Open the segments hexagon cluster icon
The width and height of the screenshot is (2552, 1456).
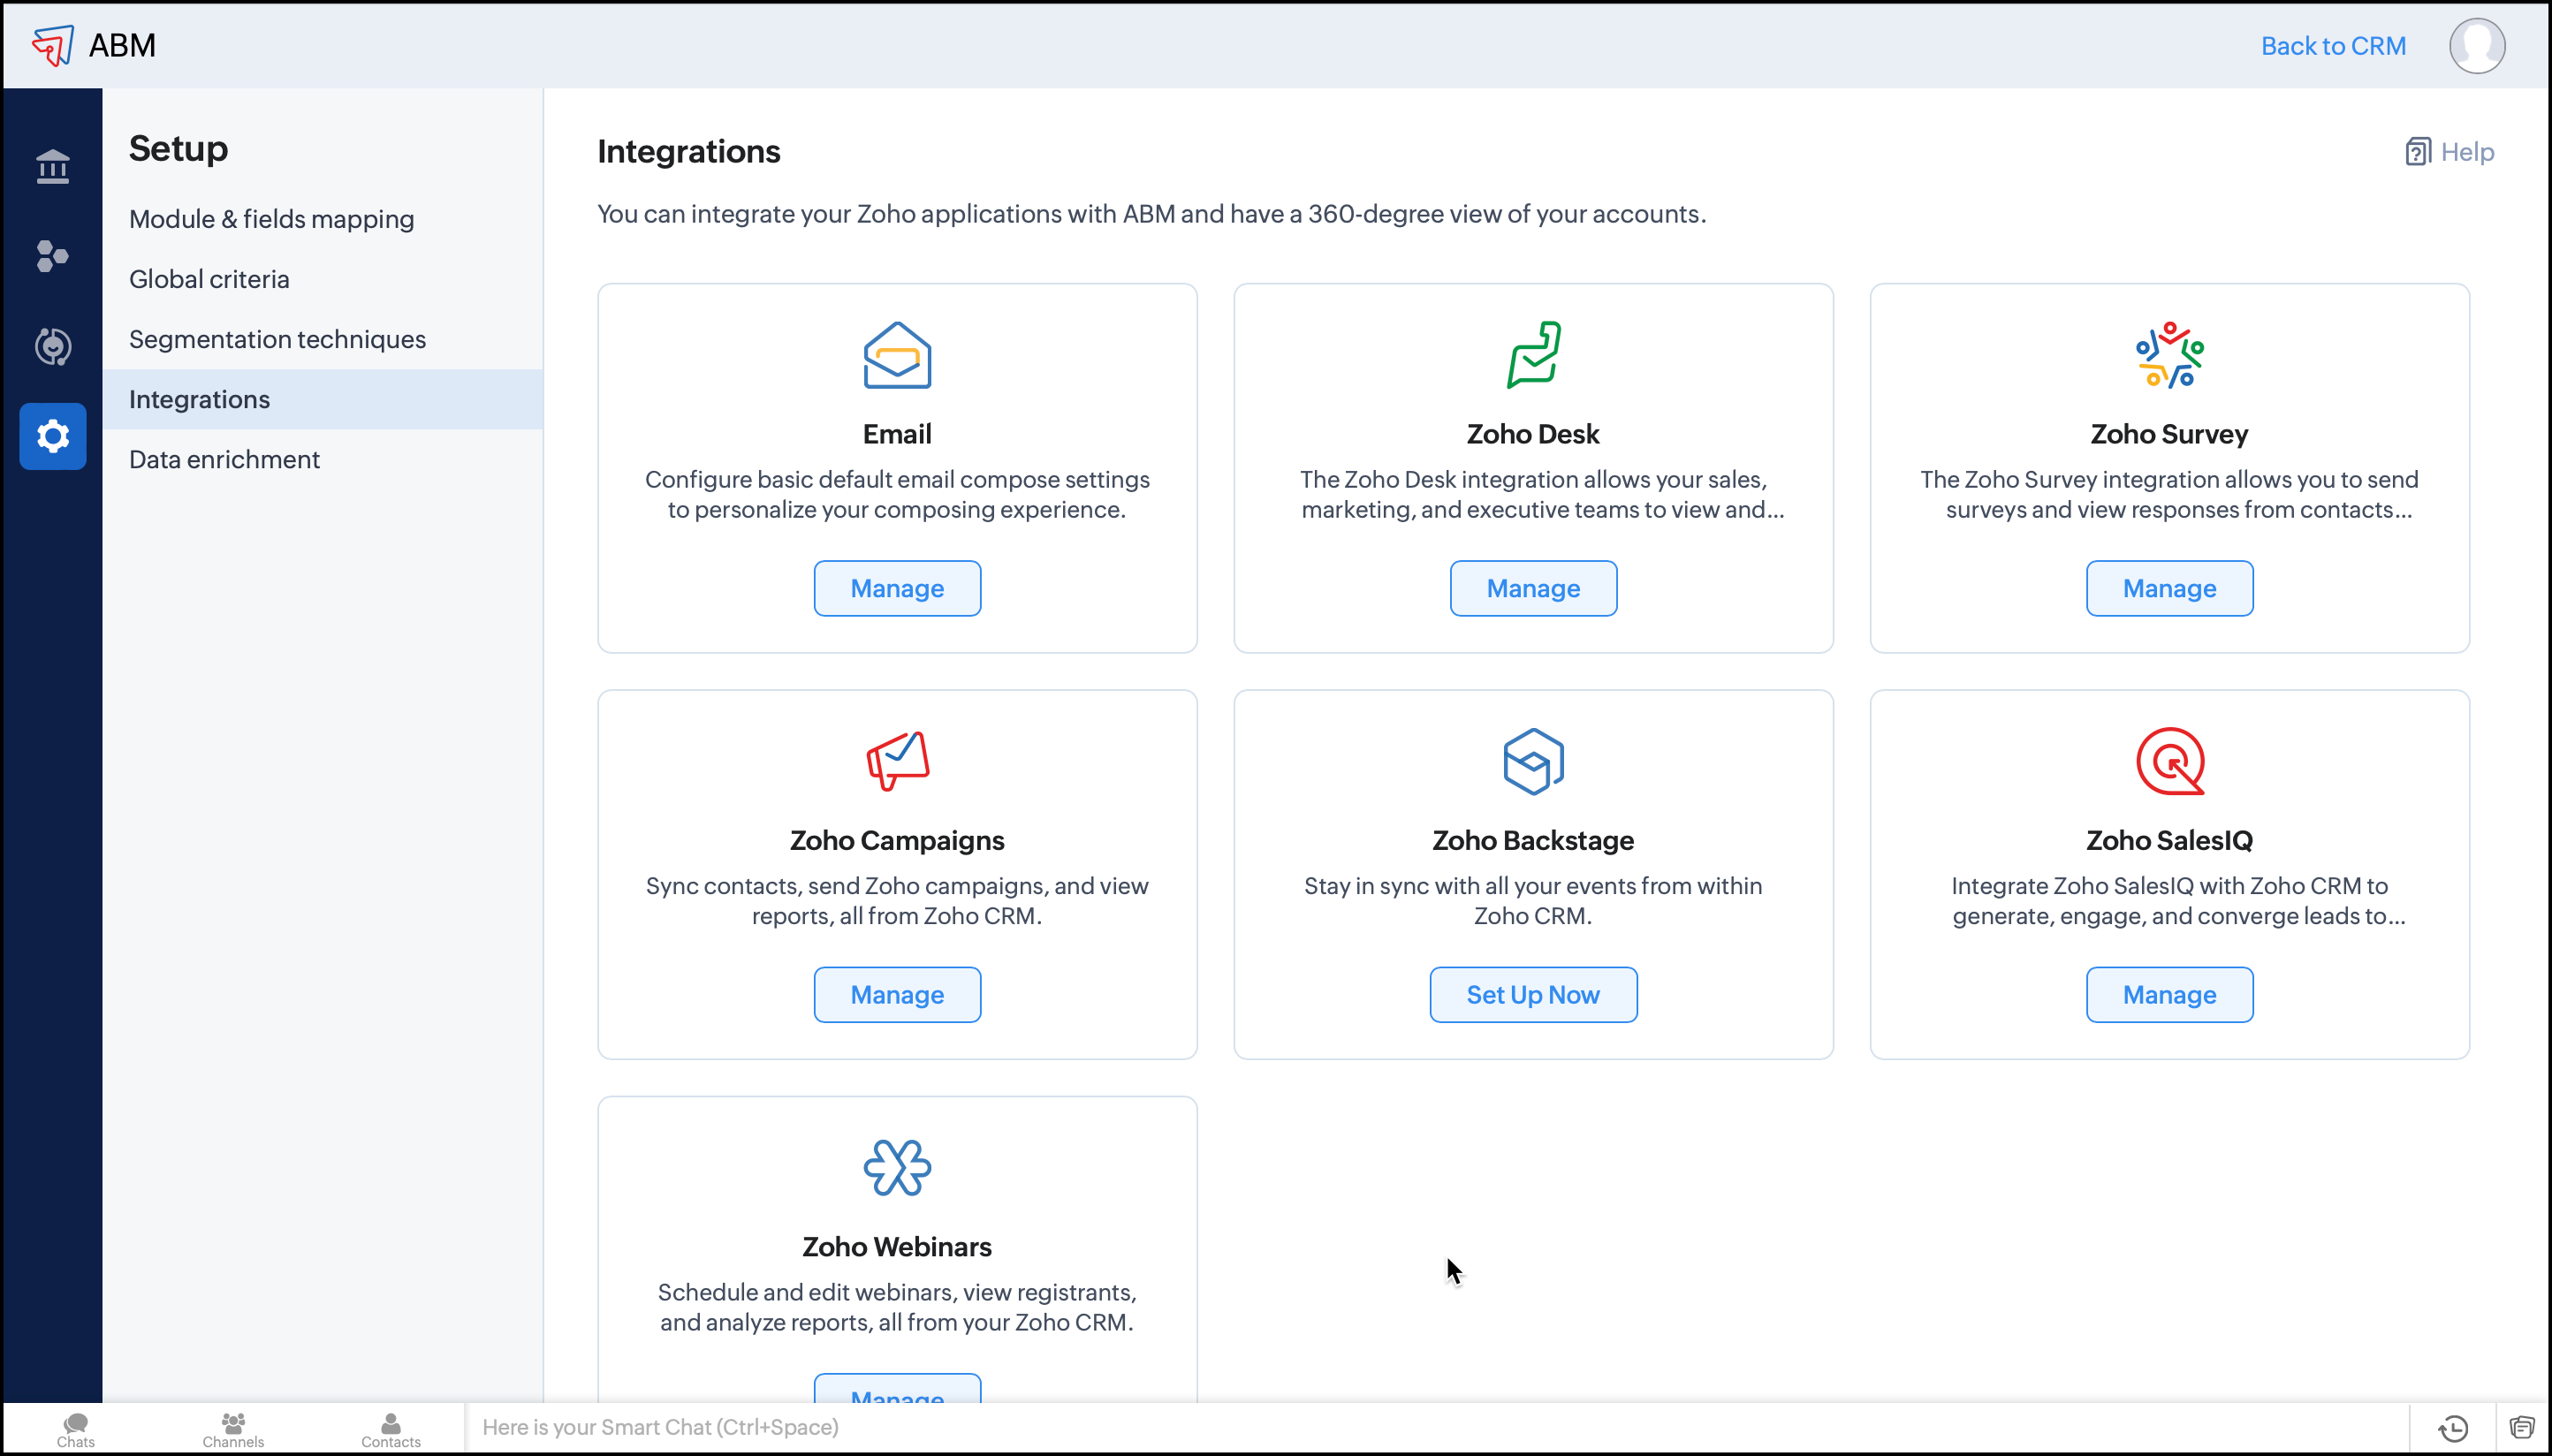click(x=52, y=256)
